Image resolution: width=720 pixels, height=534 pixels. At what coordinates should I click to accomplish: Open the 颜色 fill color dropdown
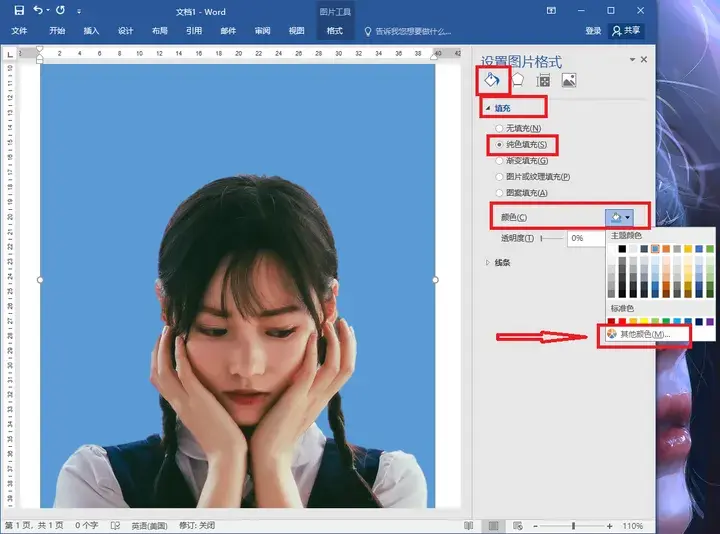[x=620, y=217]
